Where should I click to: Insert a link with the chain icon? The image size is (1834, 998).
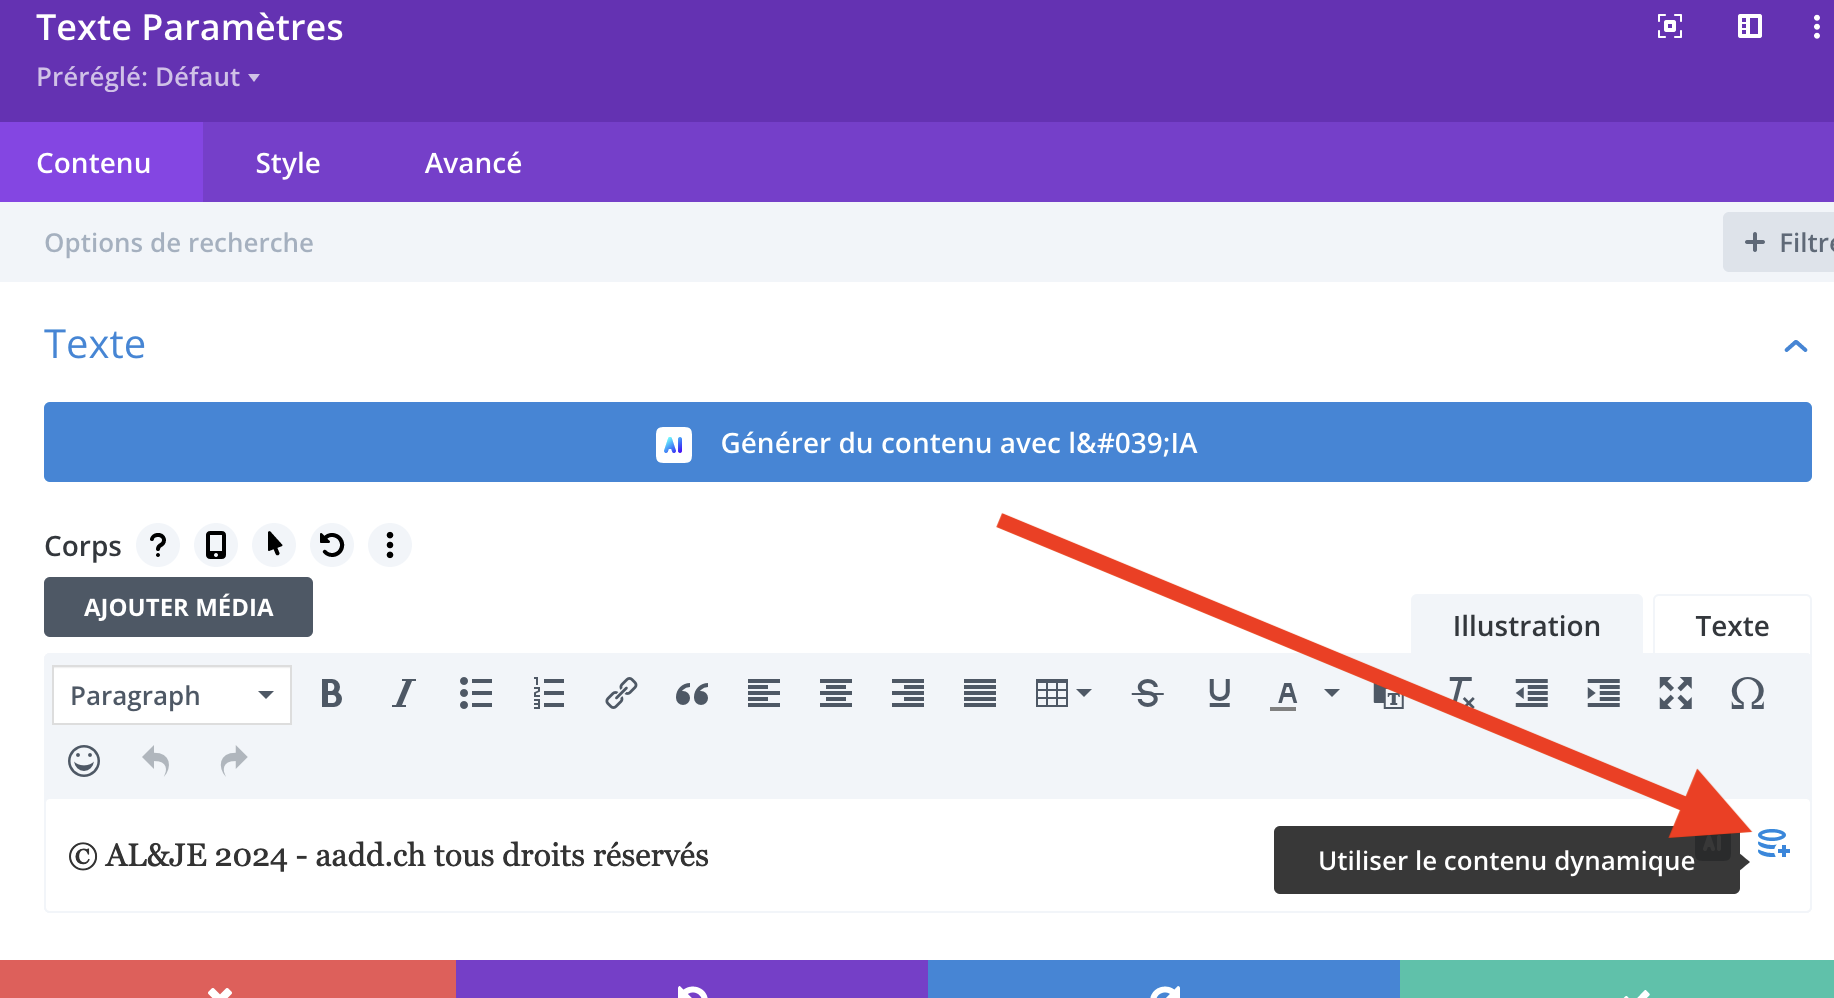point(620,693)
